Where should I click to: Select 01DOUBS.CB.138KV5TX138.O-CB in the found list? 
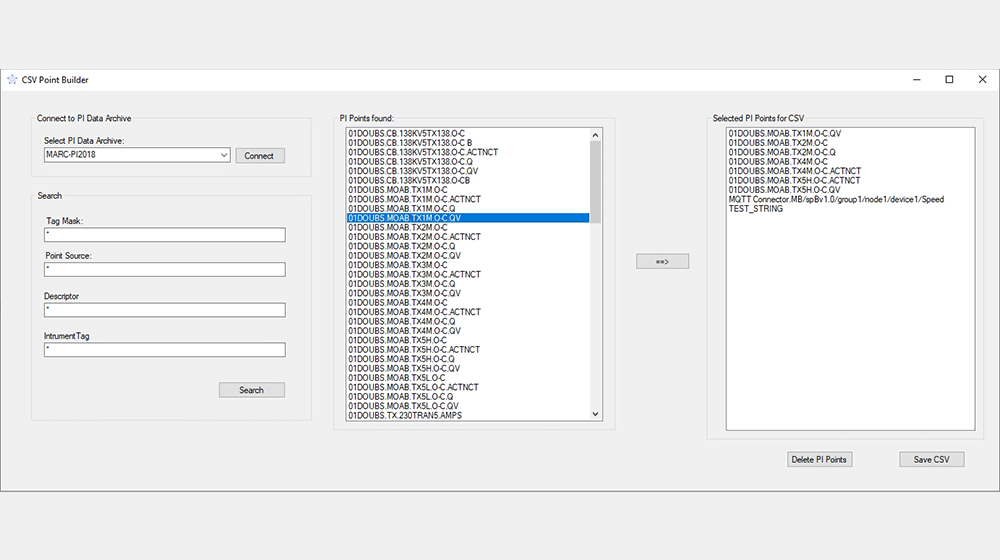click(468, 181)
